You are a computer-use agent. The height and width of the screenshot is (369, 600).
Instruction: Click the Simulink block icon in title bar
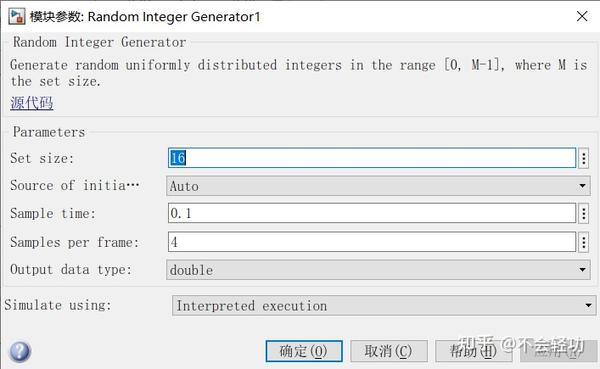[x=17, y=16]
